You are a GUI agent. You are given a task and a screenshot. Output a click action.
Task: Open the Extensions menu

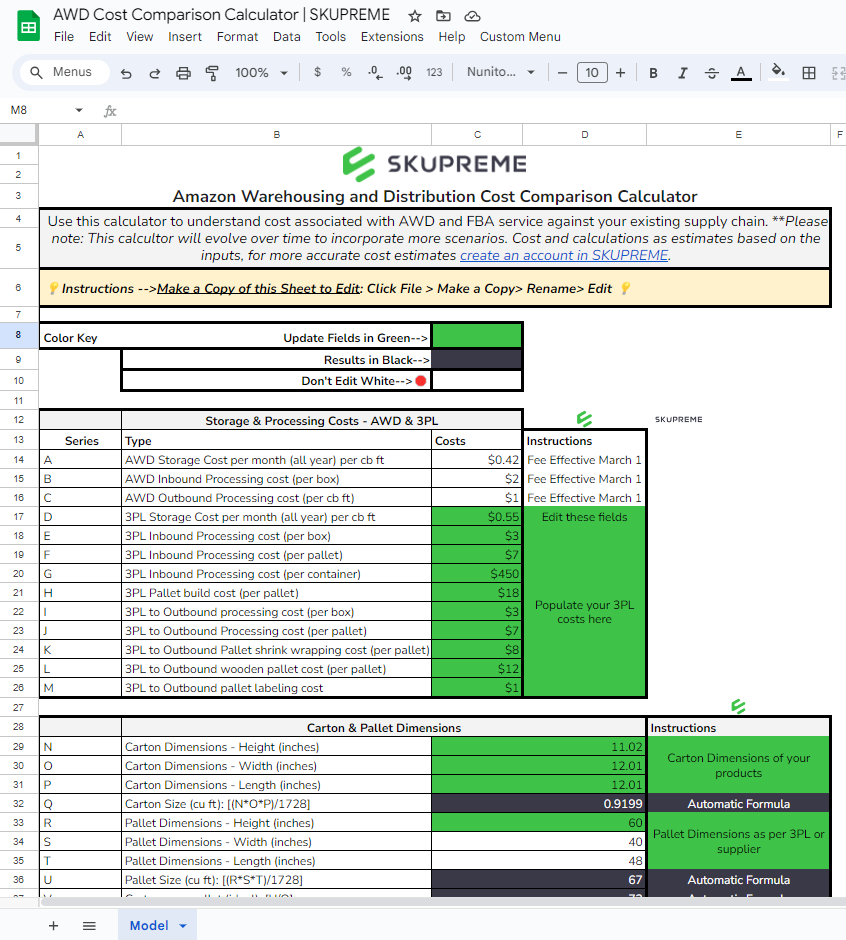point(392,37)
